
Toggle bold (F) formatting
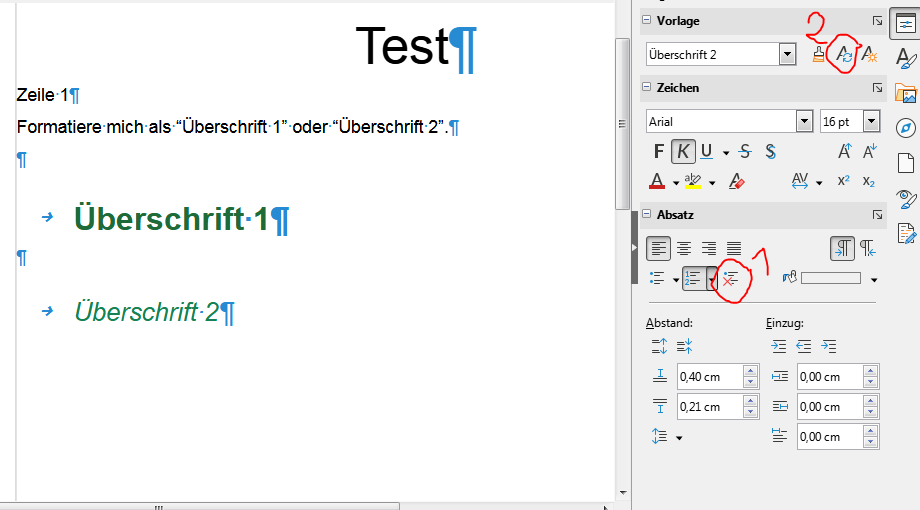click(x=658, y=152)
